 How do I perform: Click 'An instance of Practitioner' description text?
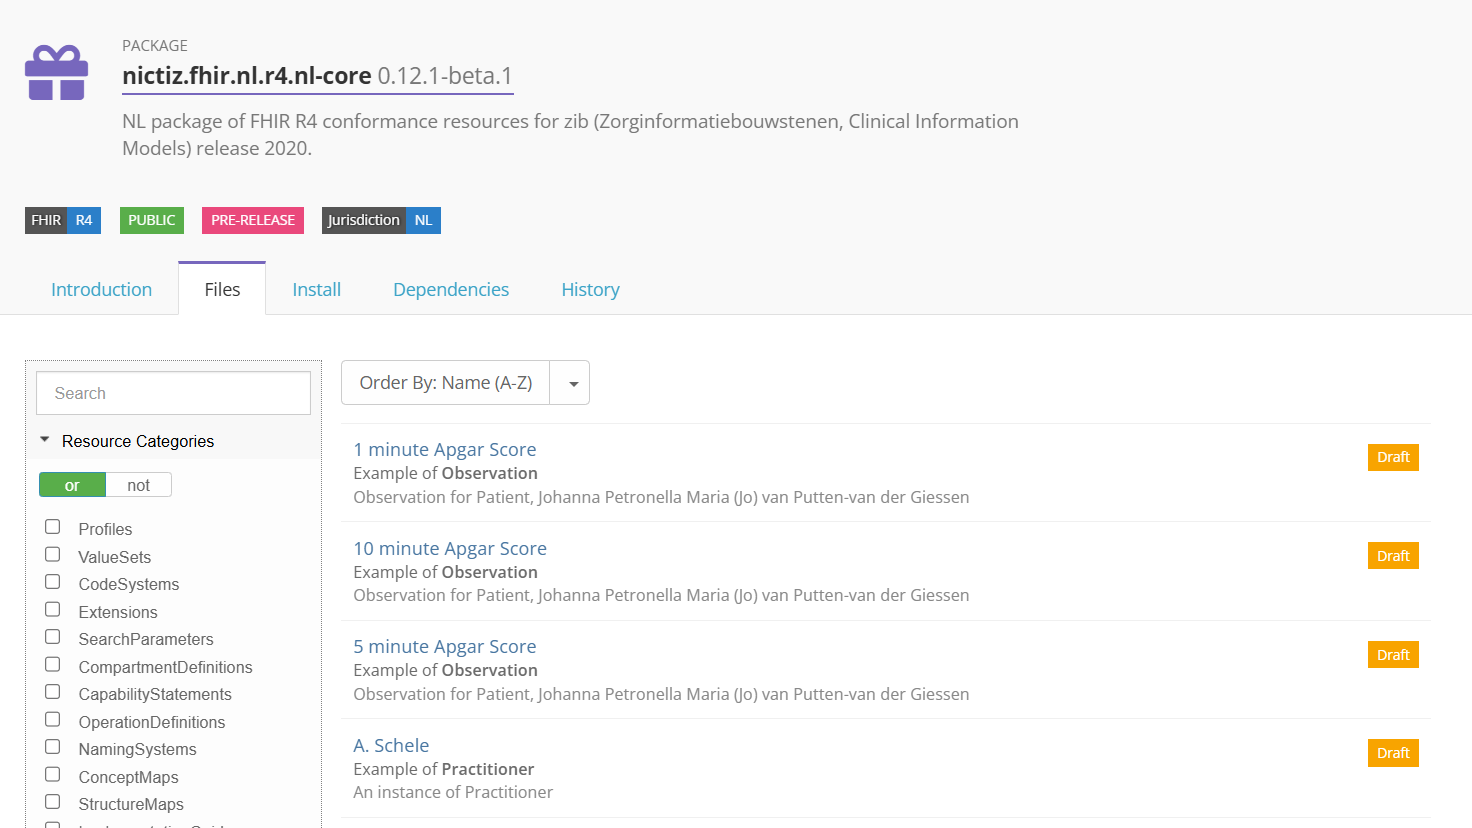coord(453,792)
